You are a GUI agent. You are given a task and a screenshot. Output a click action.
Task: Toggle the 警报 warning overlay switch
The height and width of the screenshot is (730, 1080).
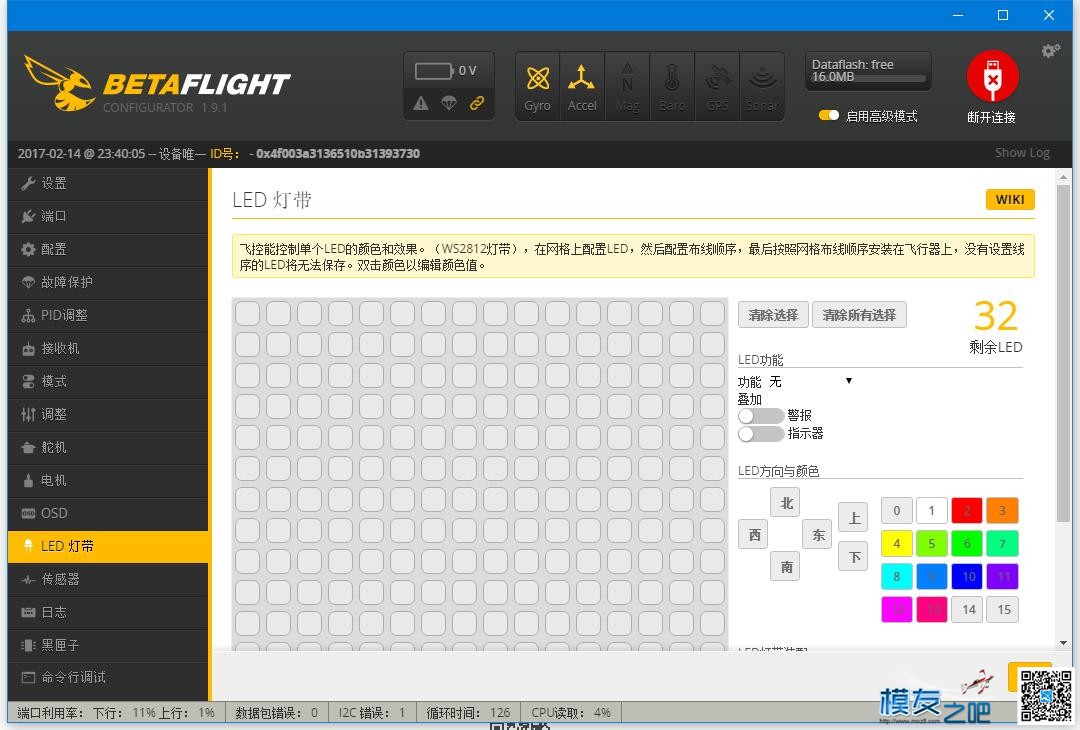tap(760, 416)
